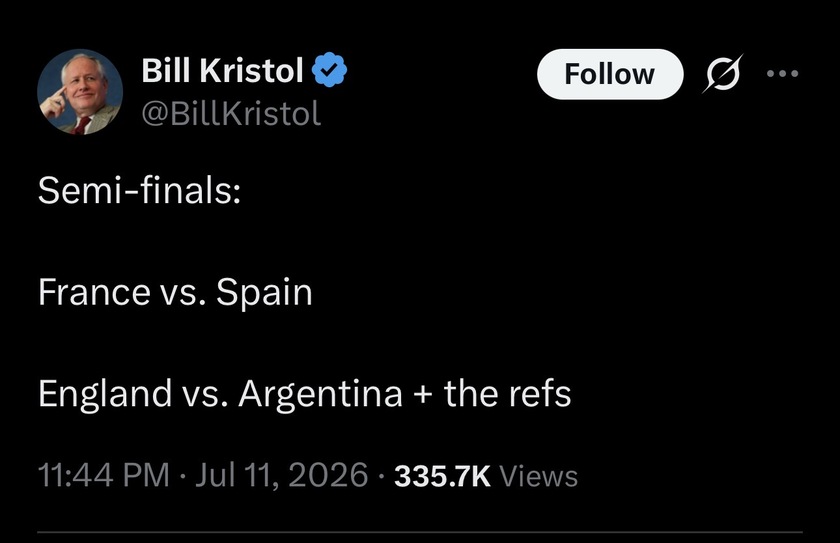Open the Grok slashed-circle icon
840x543 pixels.
tap(723, 73)
